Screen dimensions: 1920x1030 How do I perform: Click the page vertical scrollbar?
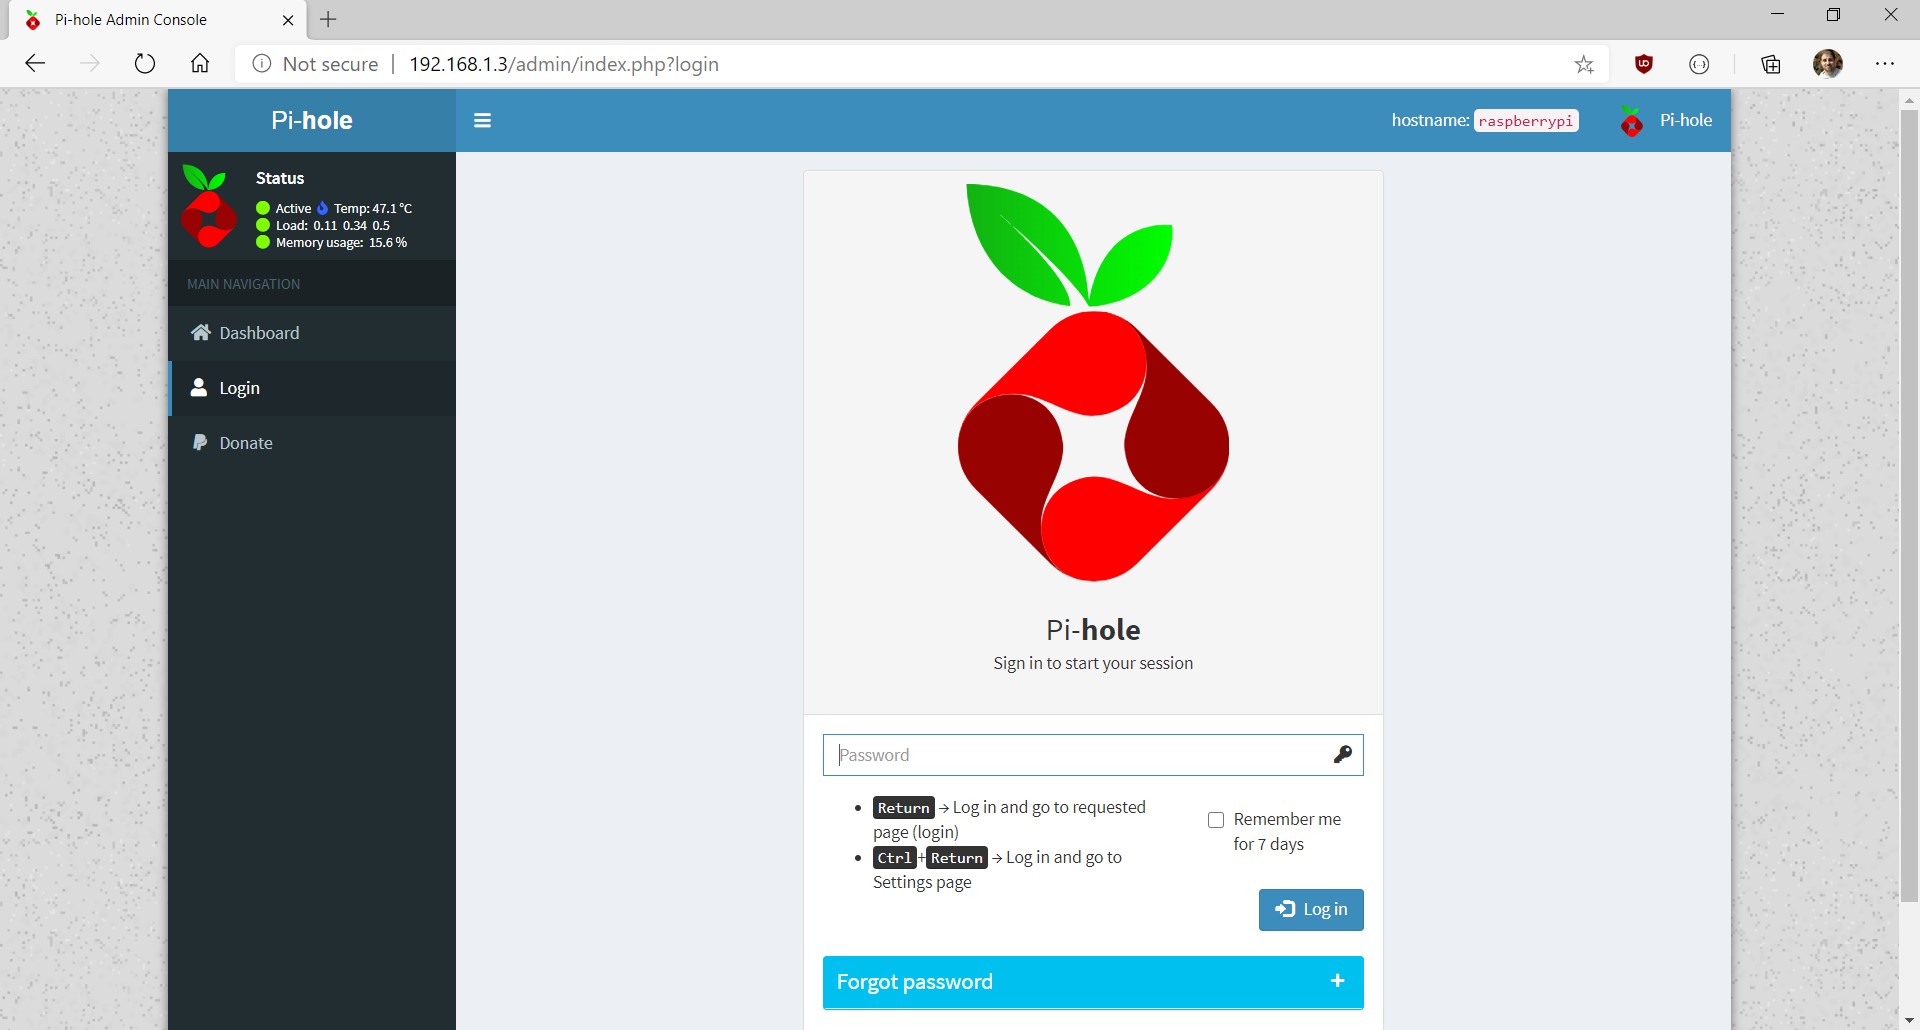coord(1909,506)
